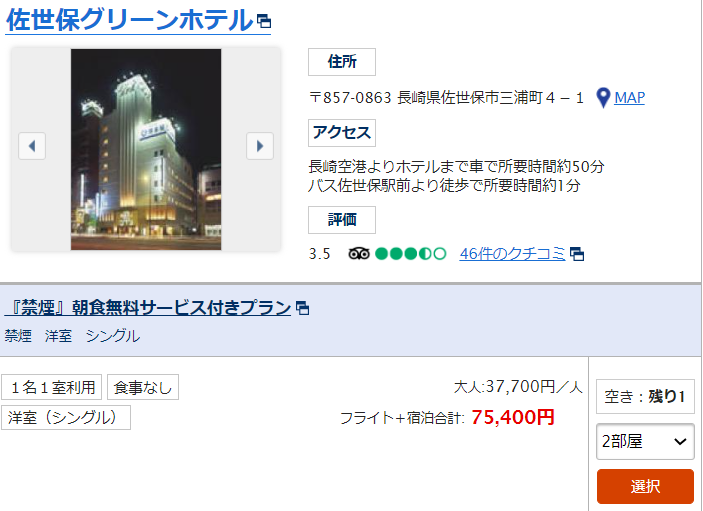Open the 46件のクチコミ reviews link
703x511 pixels.
click(512, 254)
